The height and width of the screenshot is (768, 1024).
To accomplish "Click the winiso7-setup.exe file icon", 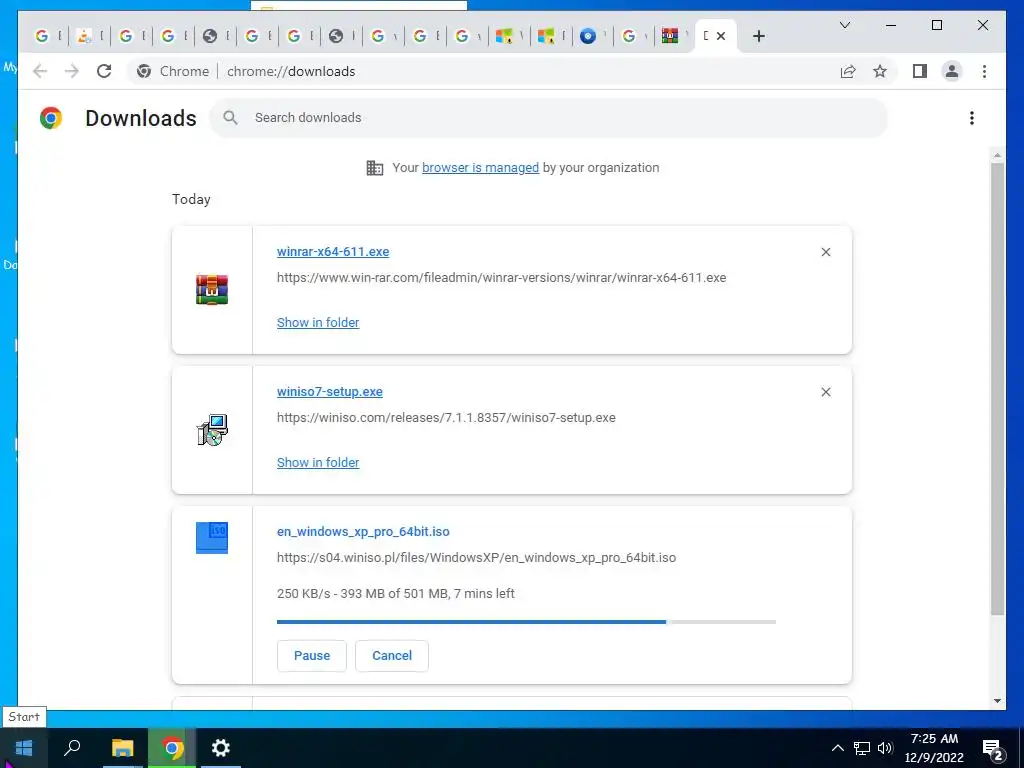I will pos(212,430).
